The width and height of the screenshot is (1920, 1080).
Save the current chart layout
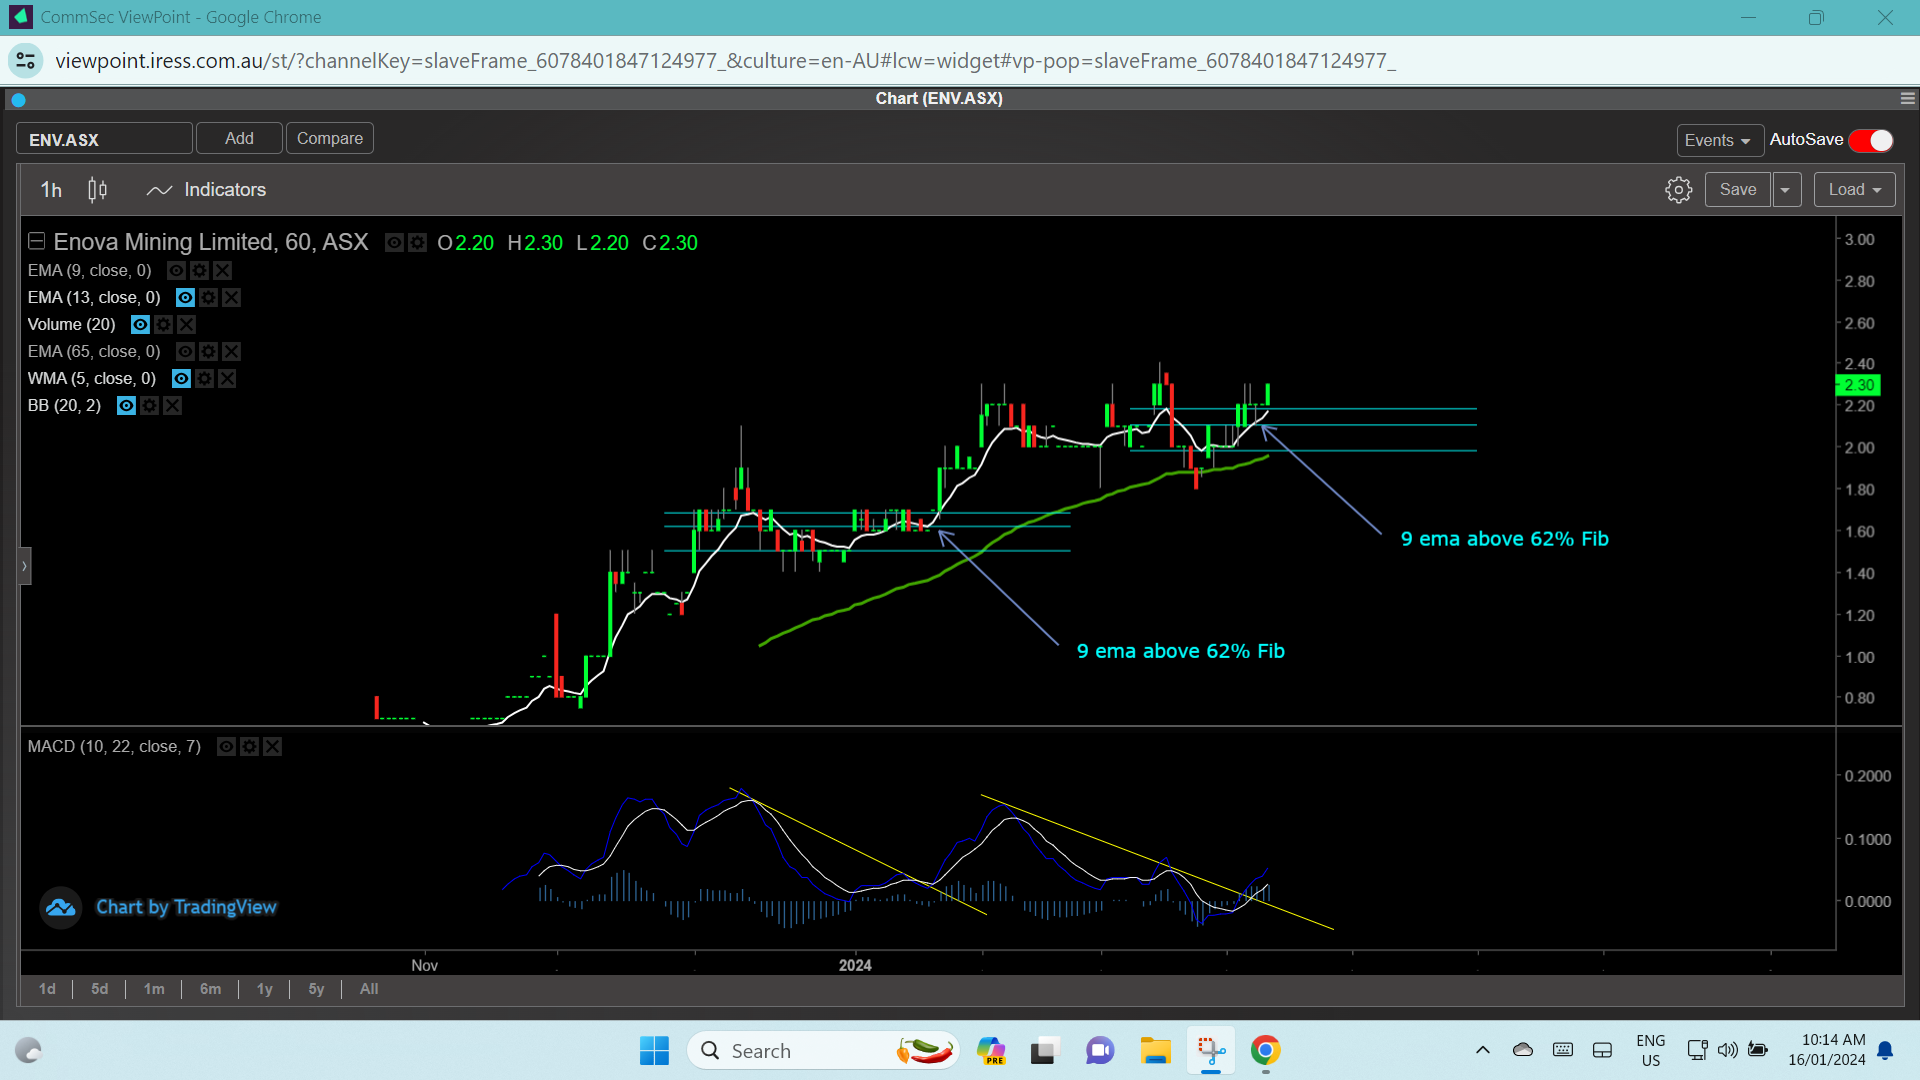1738,190
